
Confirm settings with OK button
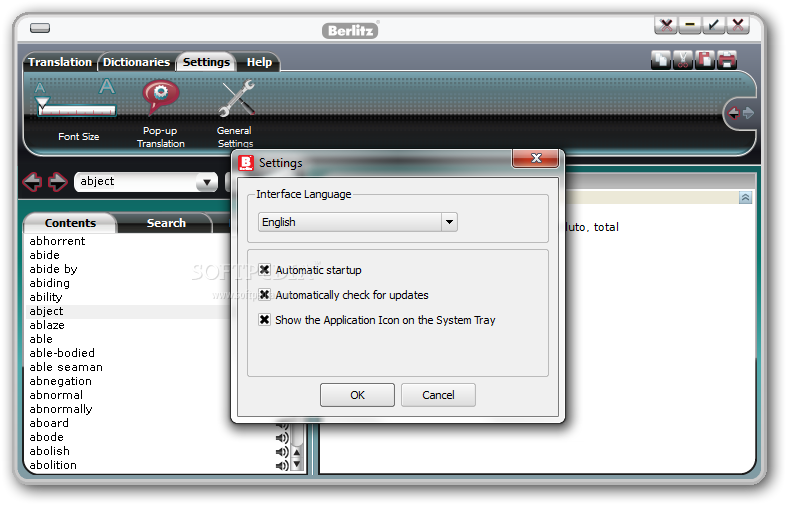pos(357,395)
